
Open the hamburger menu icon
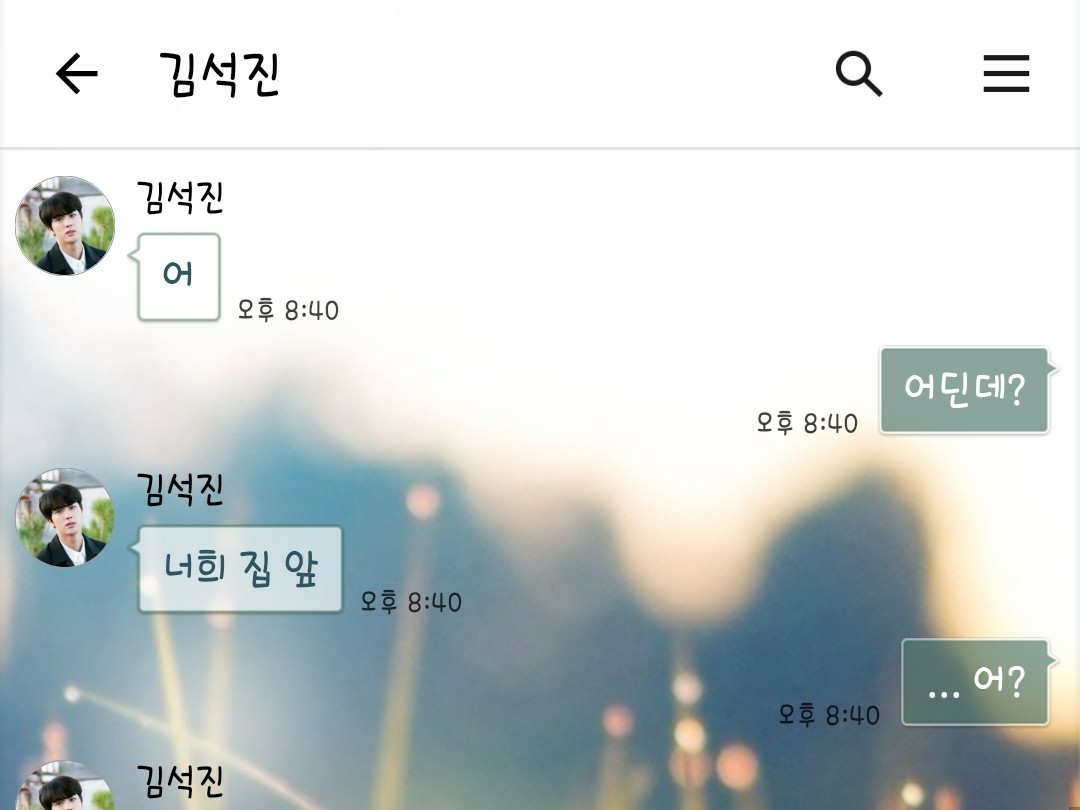[1006, 73]
